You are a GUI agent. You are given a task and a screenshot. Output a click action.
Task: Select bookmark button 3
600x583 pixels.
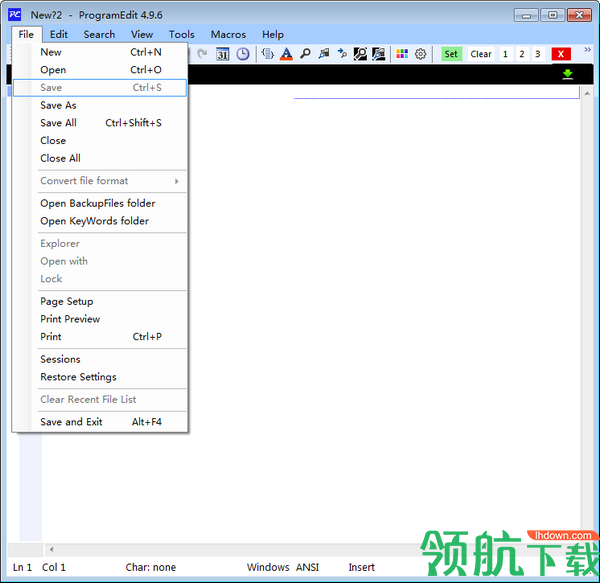tap(538, 54)
